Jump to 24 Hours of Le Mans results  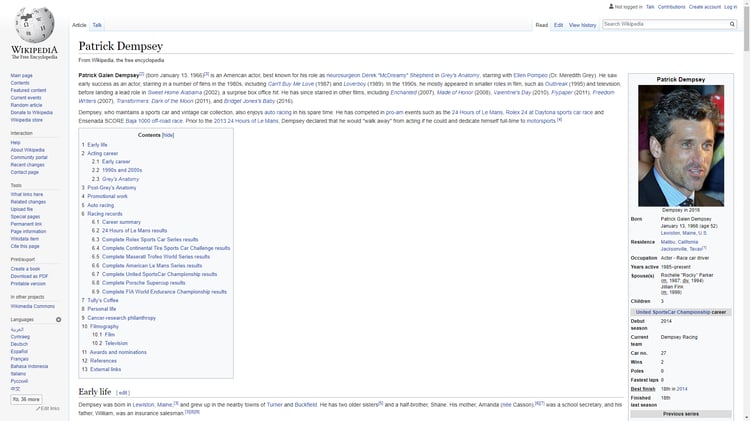134,231
